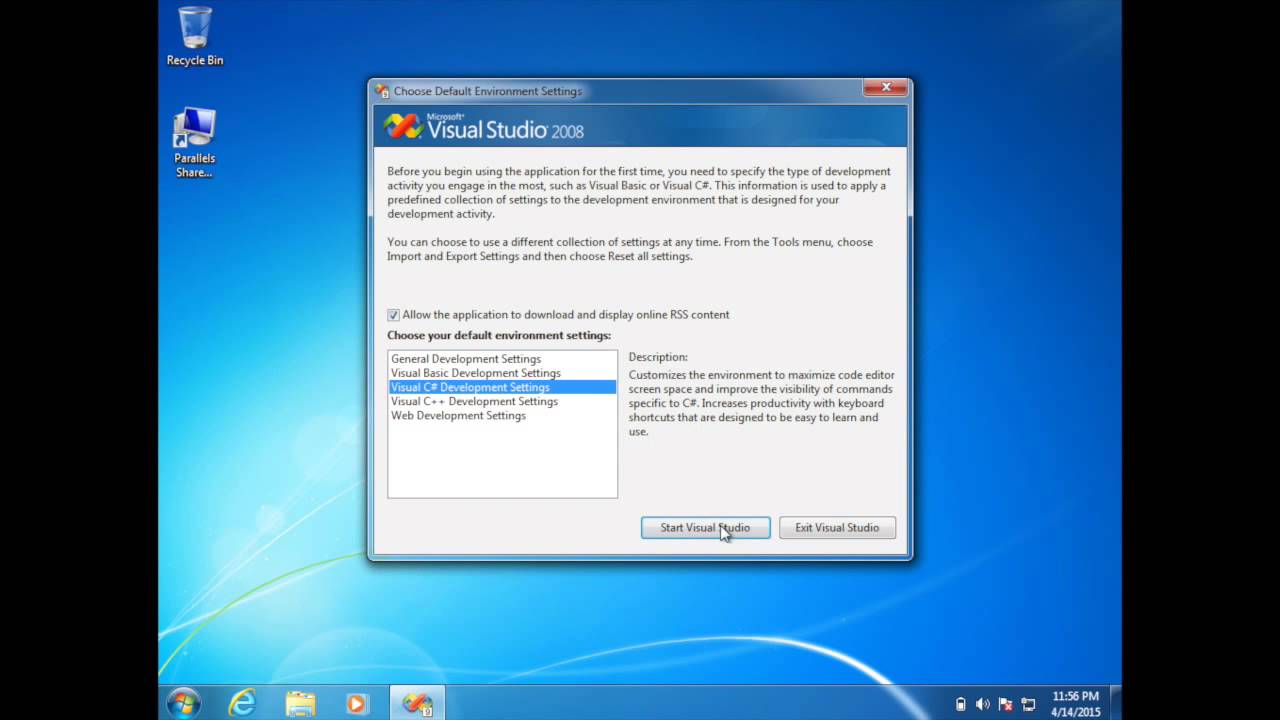Click the Start Visual Studio button

pyautogui.click(x=705, y=528)
